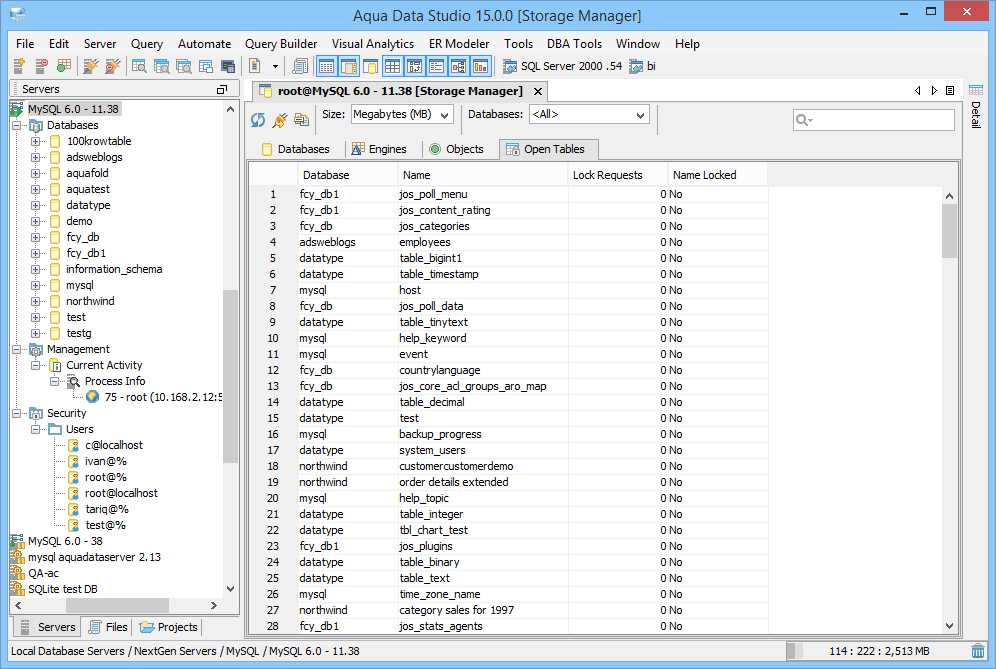
Task: Open the script document toolbar icon
Action: coord(255,65)
